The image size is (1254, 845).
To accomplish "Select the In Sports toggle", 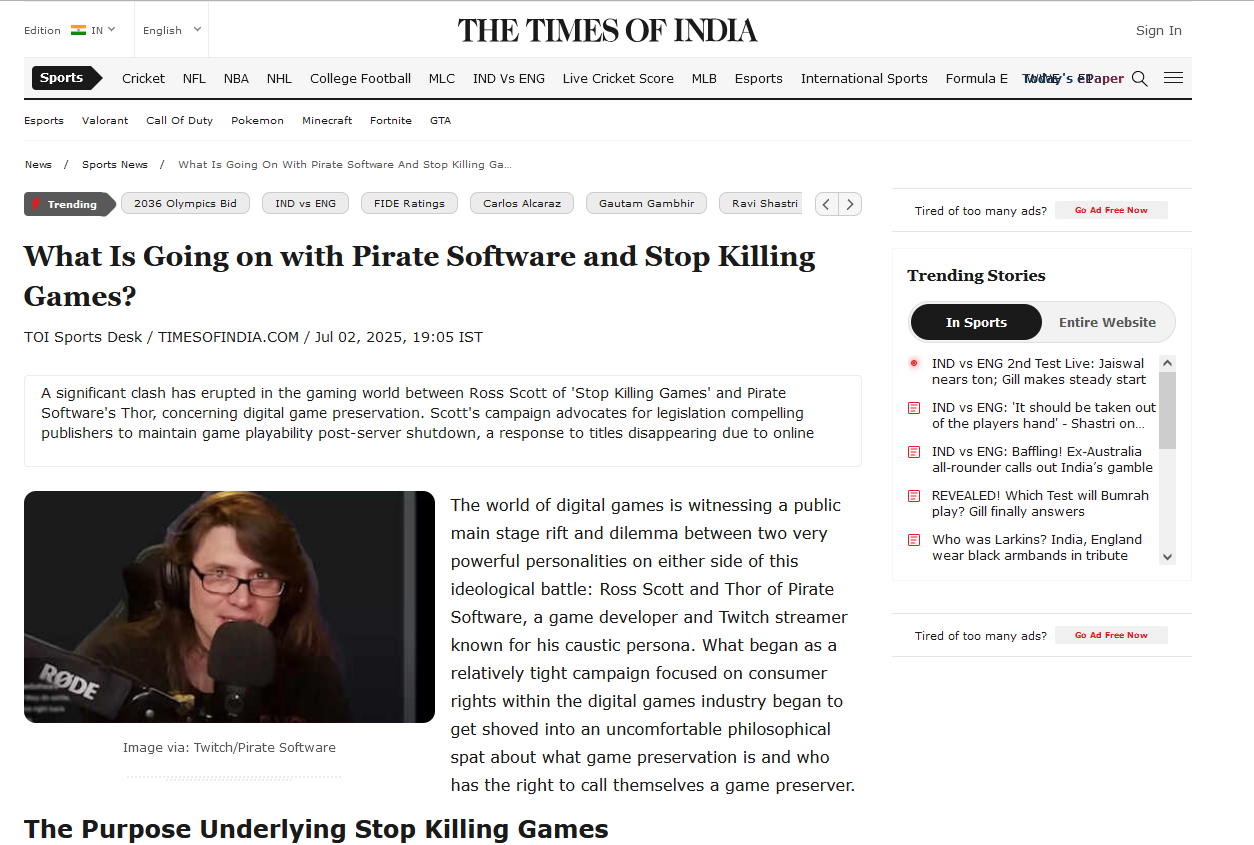I will tap(976, 322).
